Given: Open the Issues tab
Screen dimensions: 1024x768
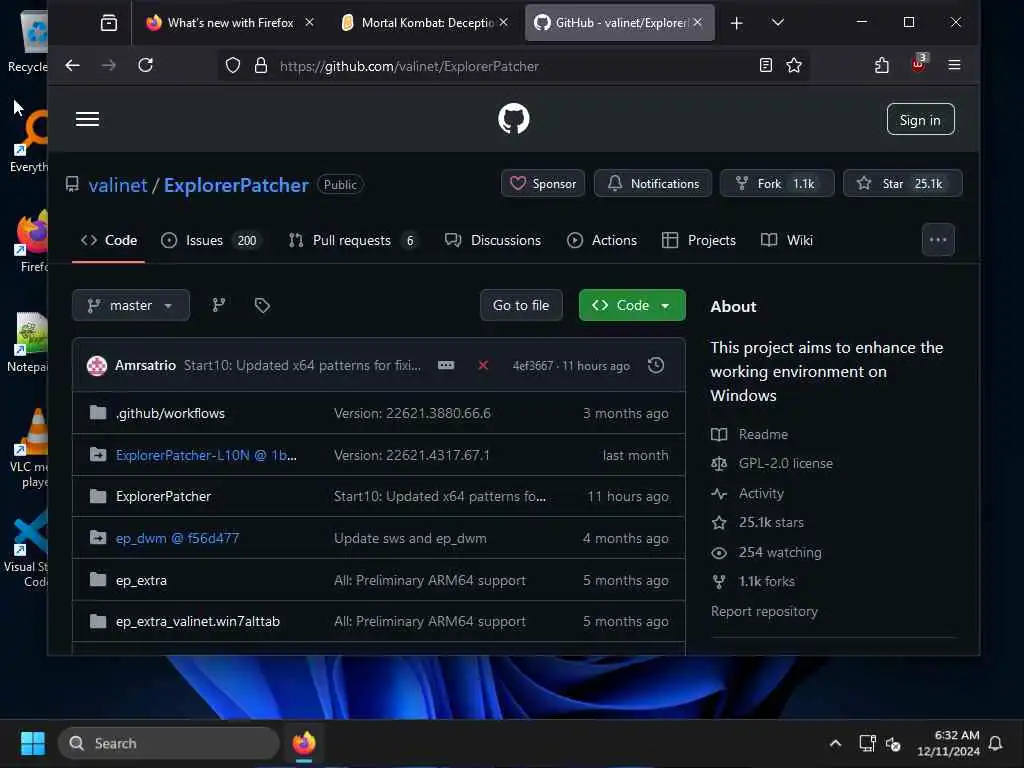Looking at the screenshot, I should [212, 240].
